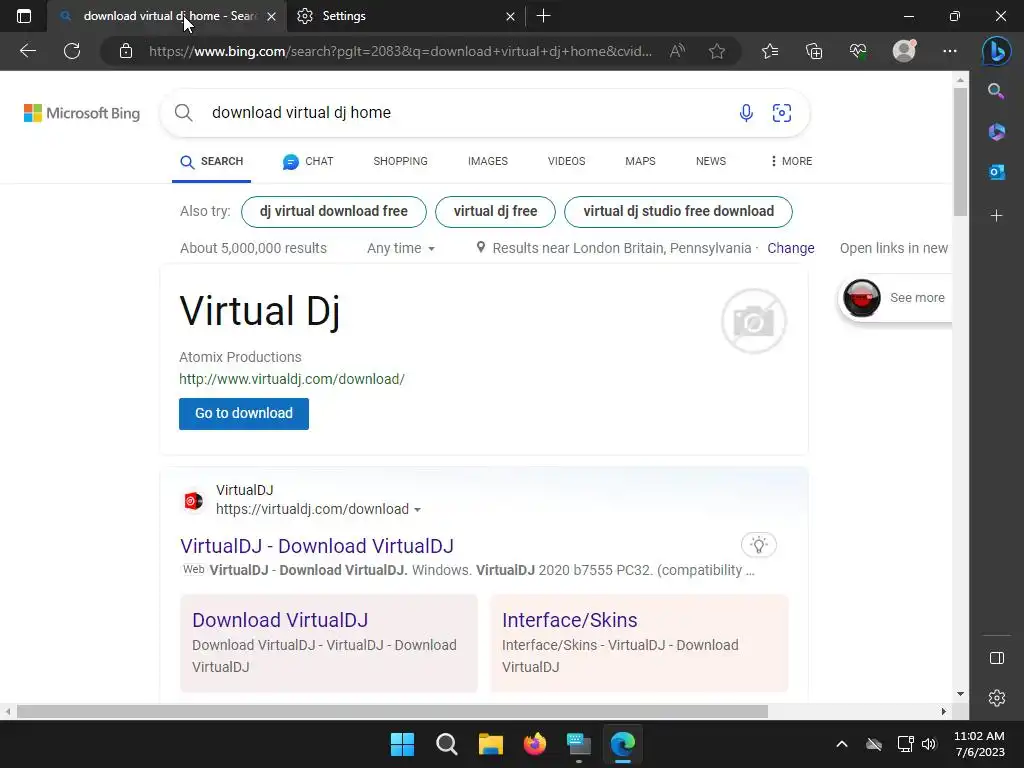Search using an image camera icon
Image resolution: width=1024 pixels, height=768 pixels.
point(782,113)
